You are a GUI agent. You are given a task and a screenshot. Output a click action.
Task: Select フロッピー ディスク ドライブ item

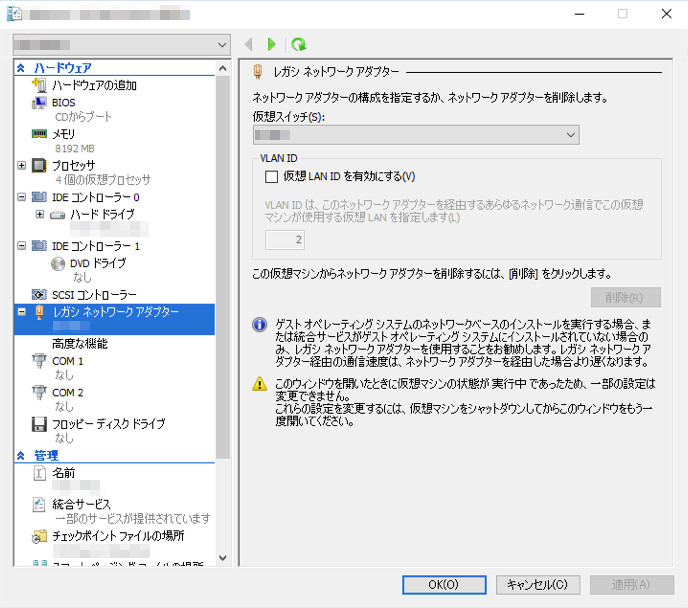click(x=108, y=424)
